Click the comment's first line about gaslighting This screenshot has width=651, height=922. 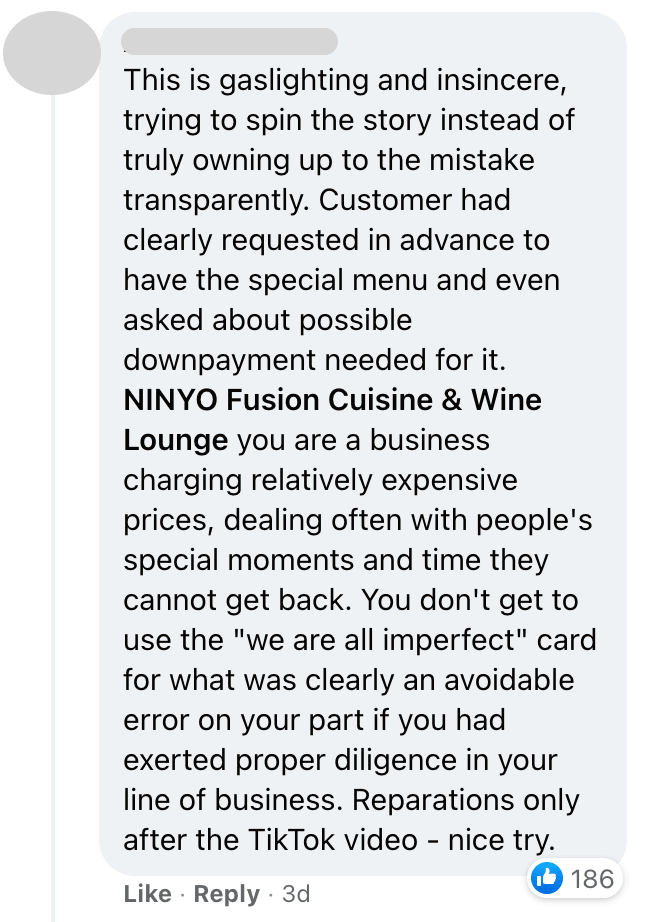click(345, 80)
